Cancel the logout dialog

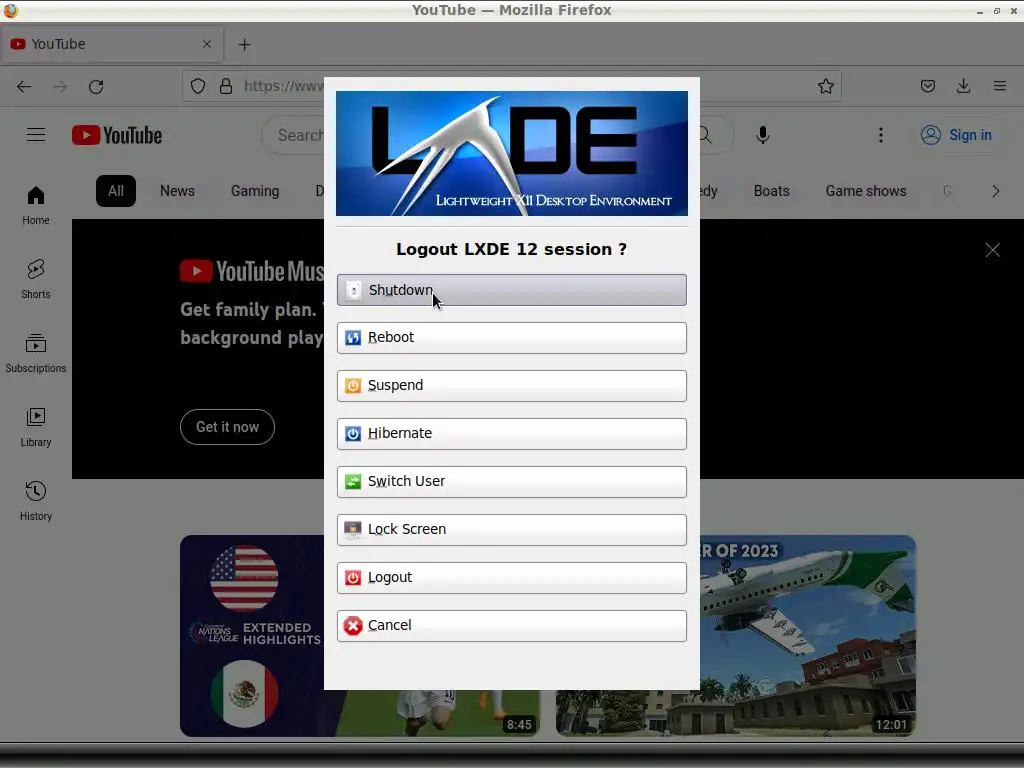[x=511, y=626]
